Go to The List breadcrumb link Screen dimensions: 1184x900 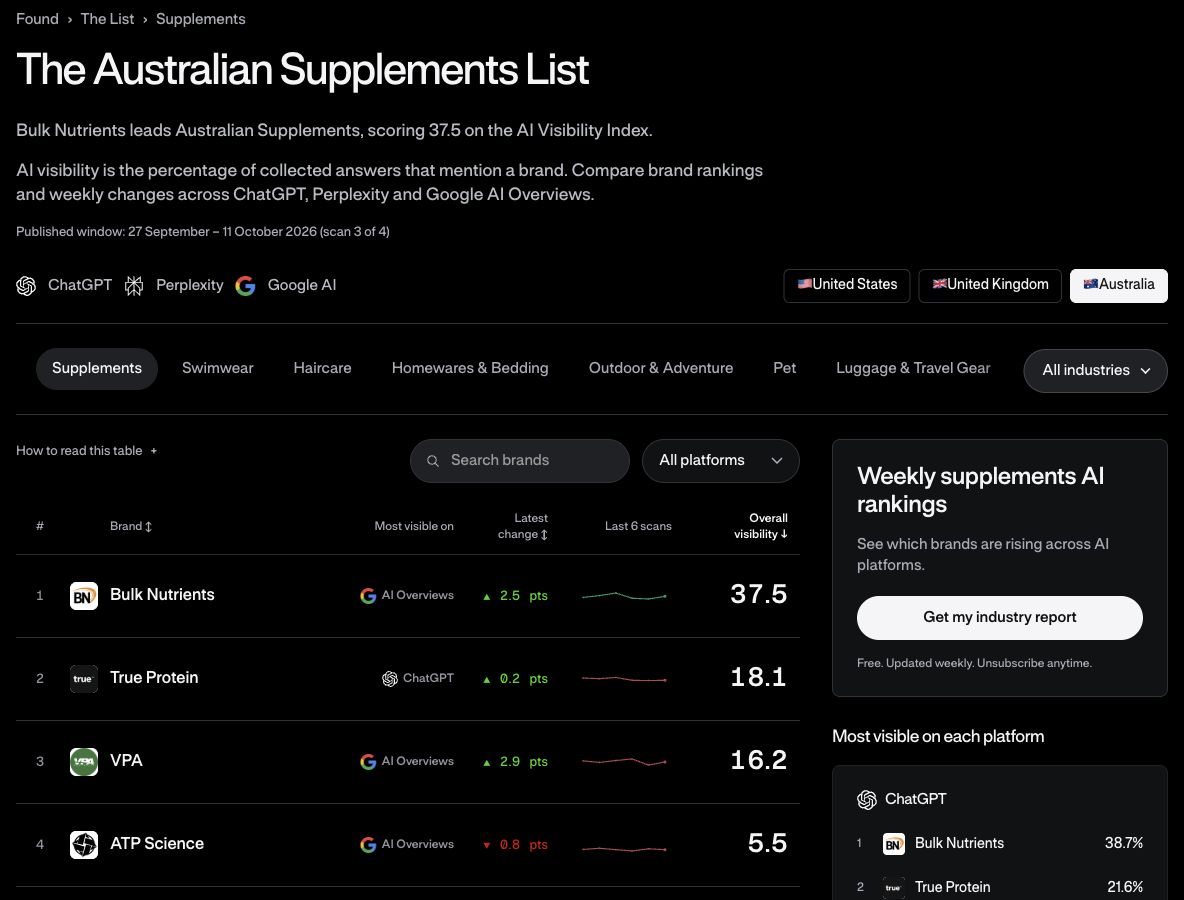click(107, 19)
